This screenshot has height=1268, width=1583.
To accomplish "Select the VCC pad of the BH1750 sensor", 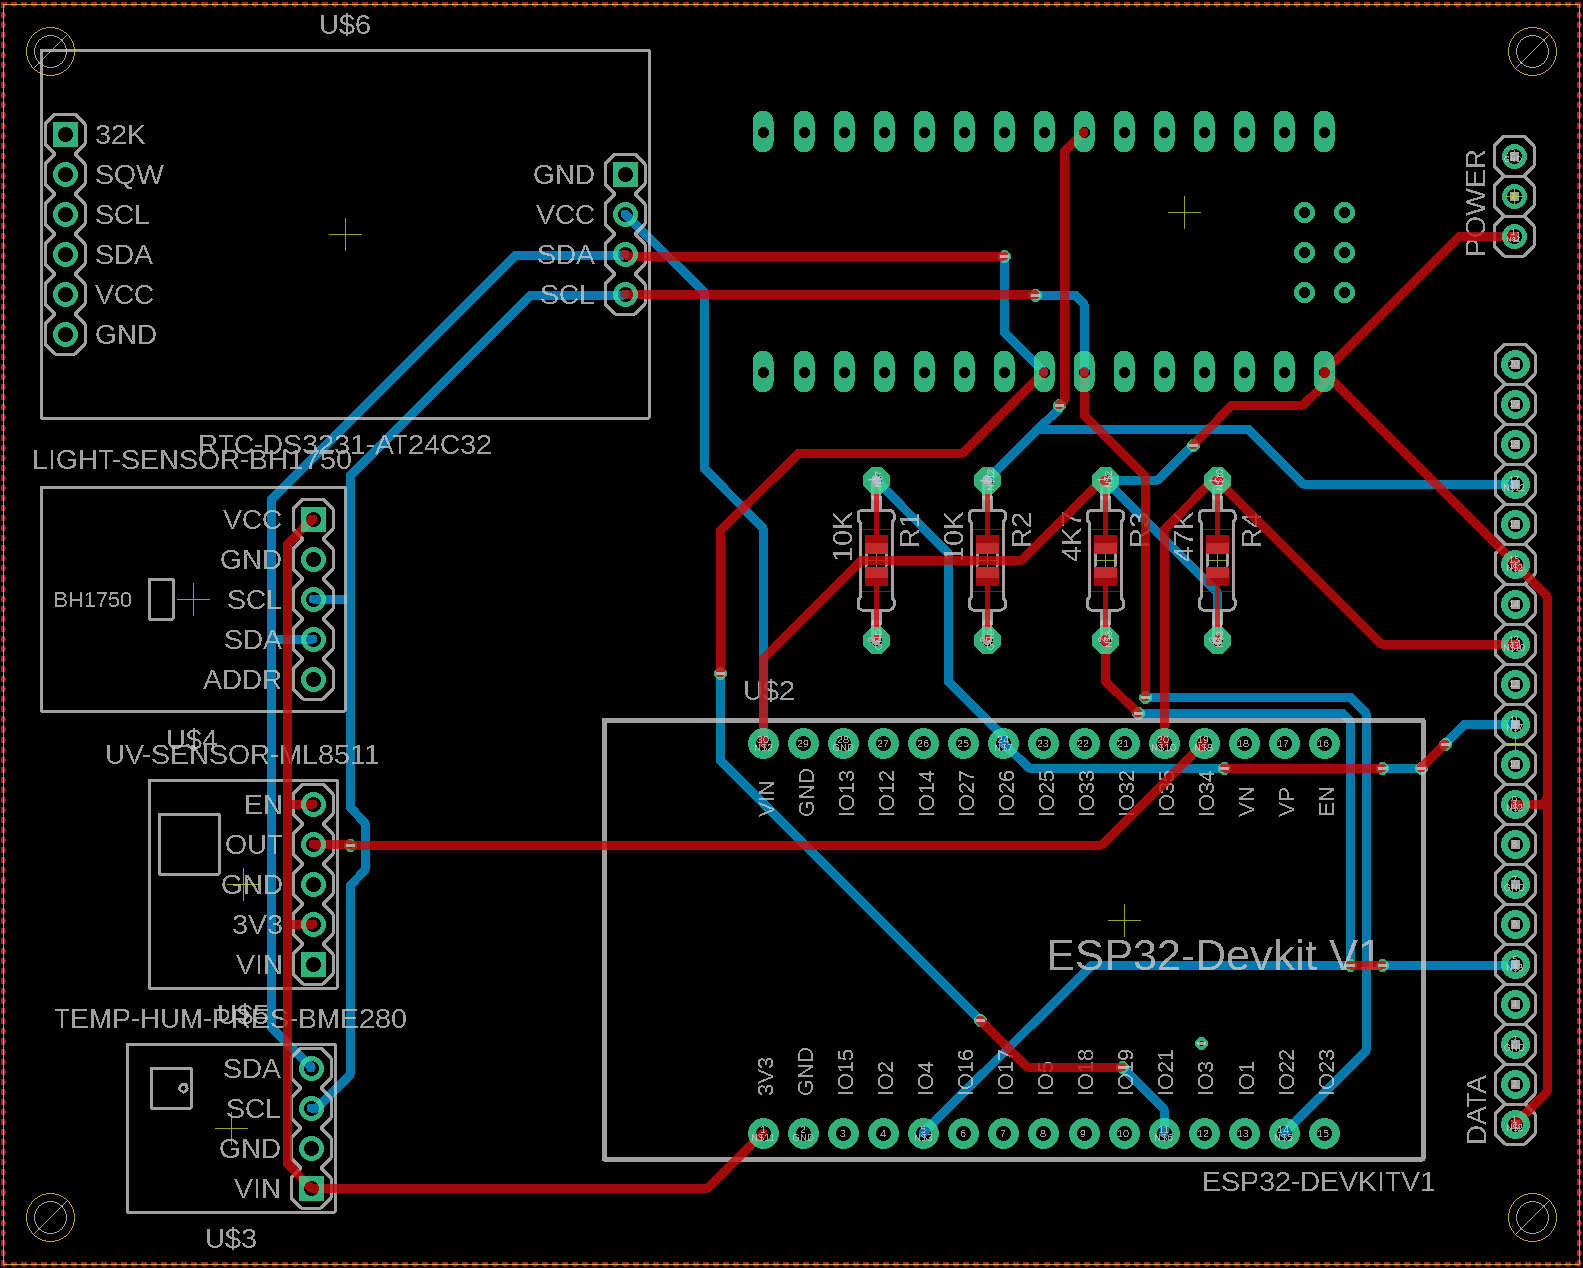I will (313, 519).
